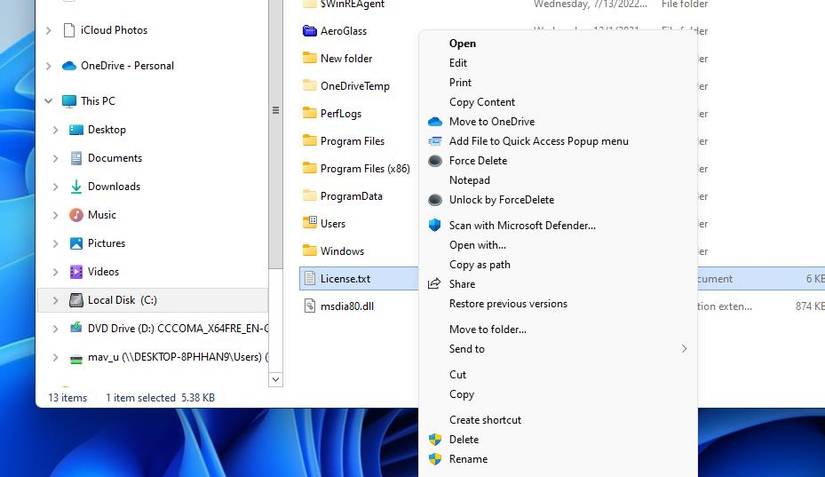Select Cut in the context menu
Viewport: 825px width, 477px height.
coord(458,374)
